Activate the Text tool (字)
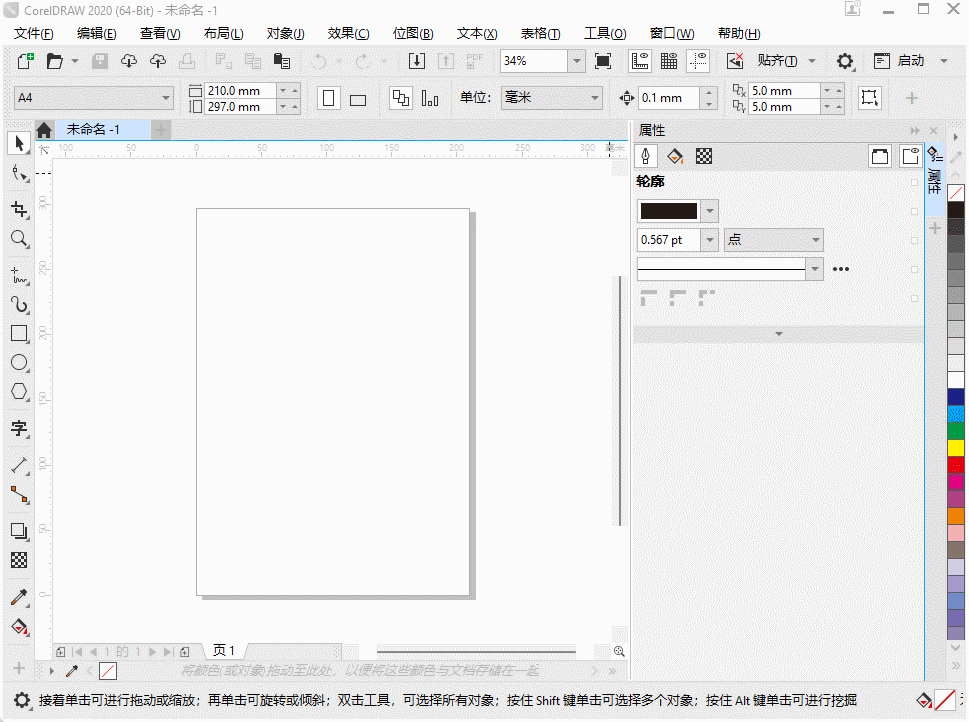969x722 pixels. click(19, 429)
